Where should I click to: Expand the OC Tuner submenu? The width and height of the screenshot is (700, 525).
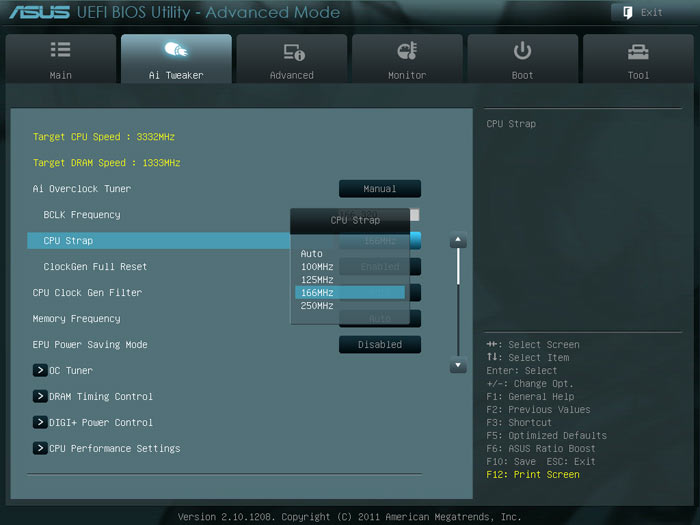(41, 371)
